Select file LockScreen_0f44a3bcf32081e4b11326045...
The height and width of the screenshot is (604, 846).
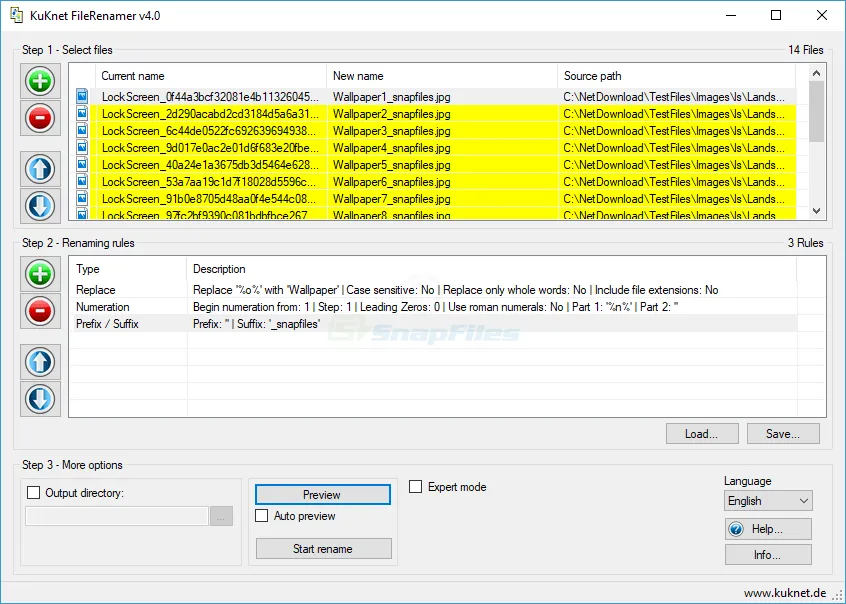(x=210, y=97)
